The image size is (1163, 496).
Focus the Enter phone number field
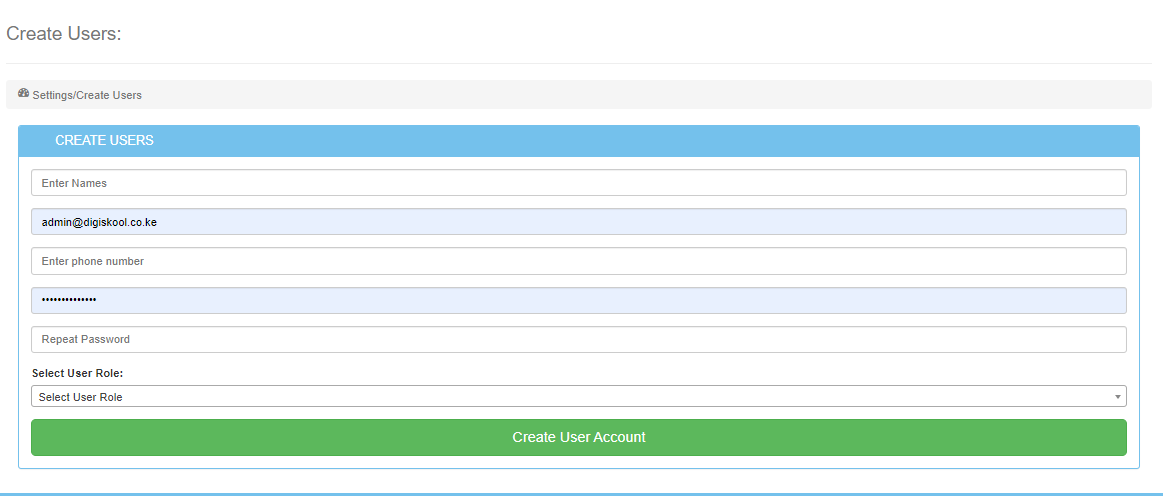578,261
